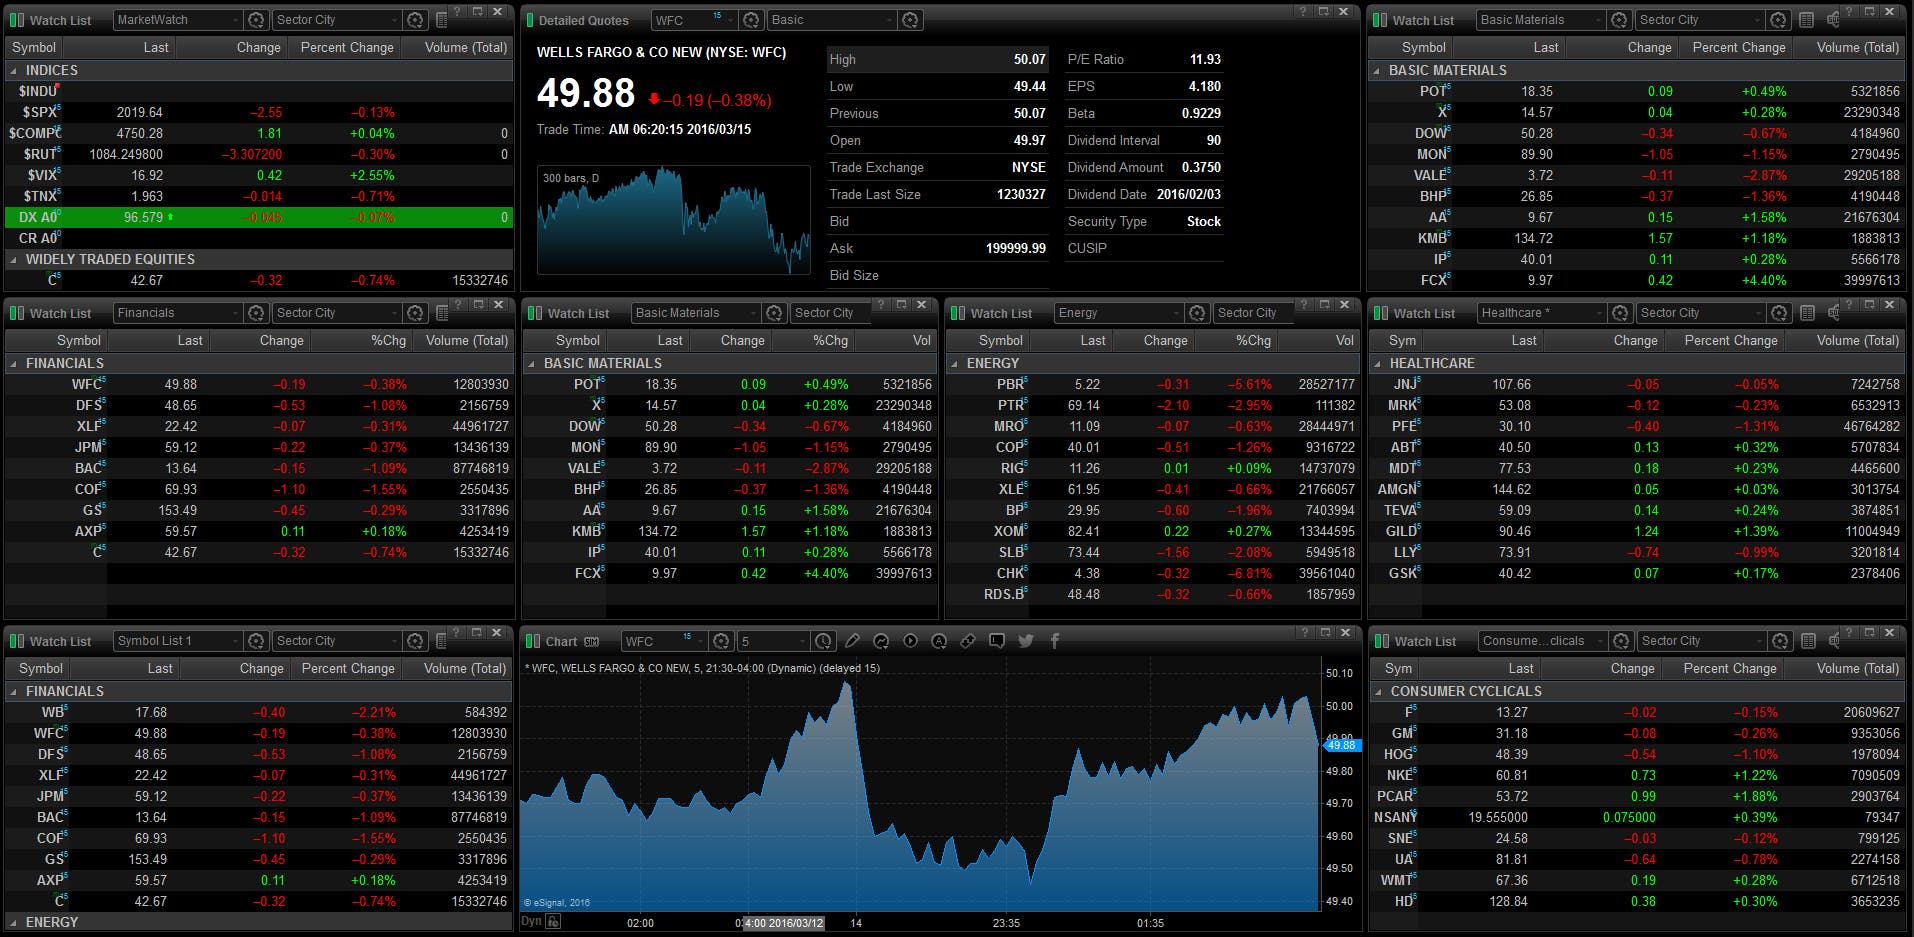Click the WFC symbol field in Detailed Quotes
Screen dimensions: 1914x937
pyautogui.click(x=693, y=20)
